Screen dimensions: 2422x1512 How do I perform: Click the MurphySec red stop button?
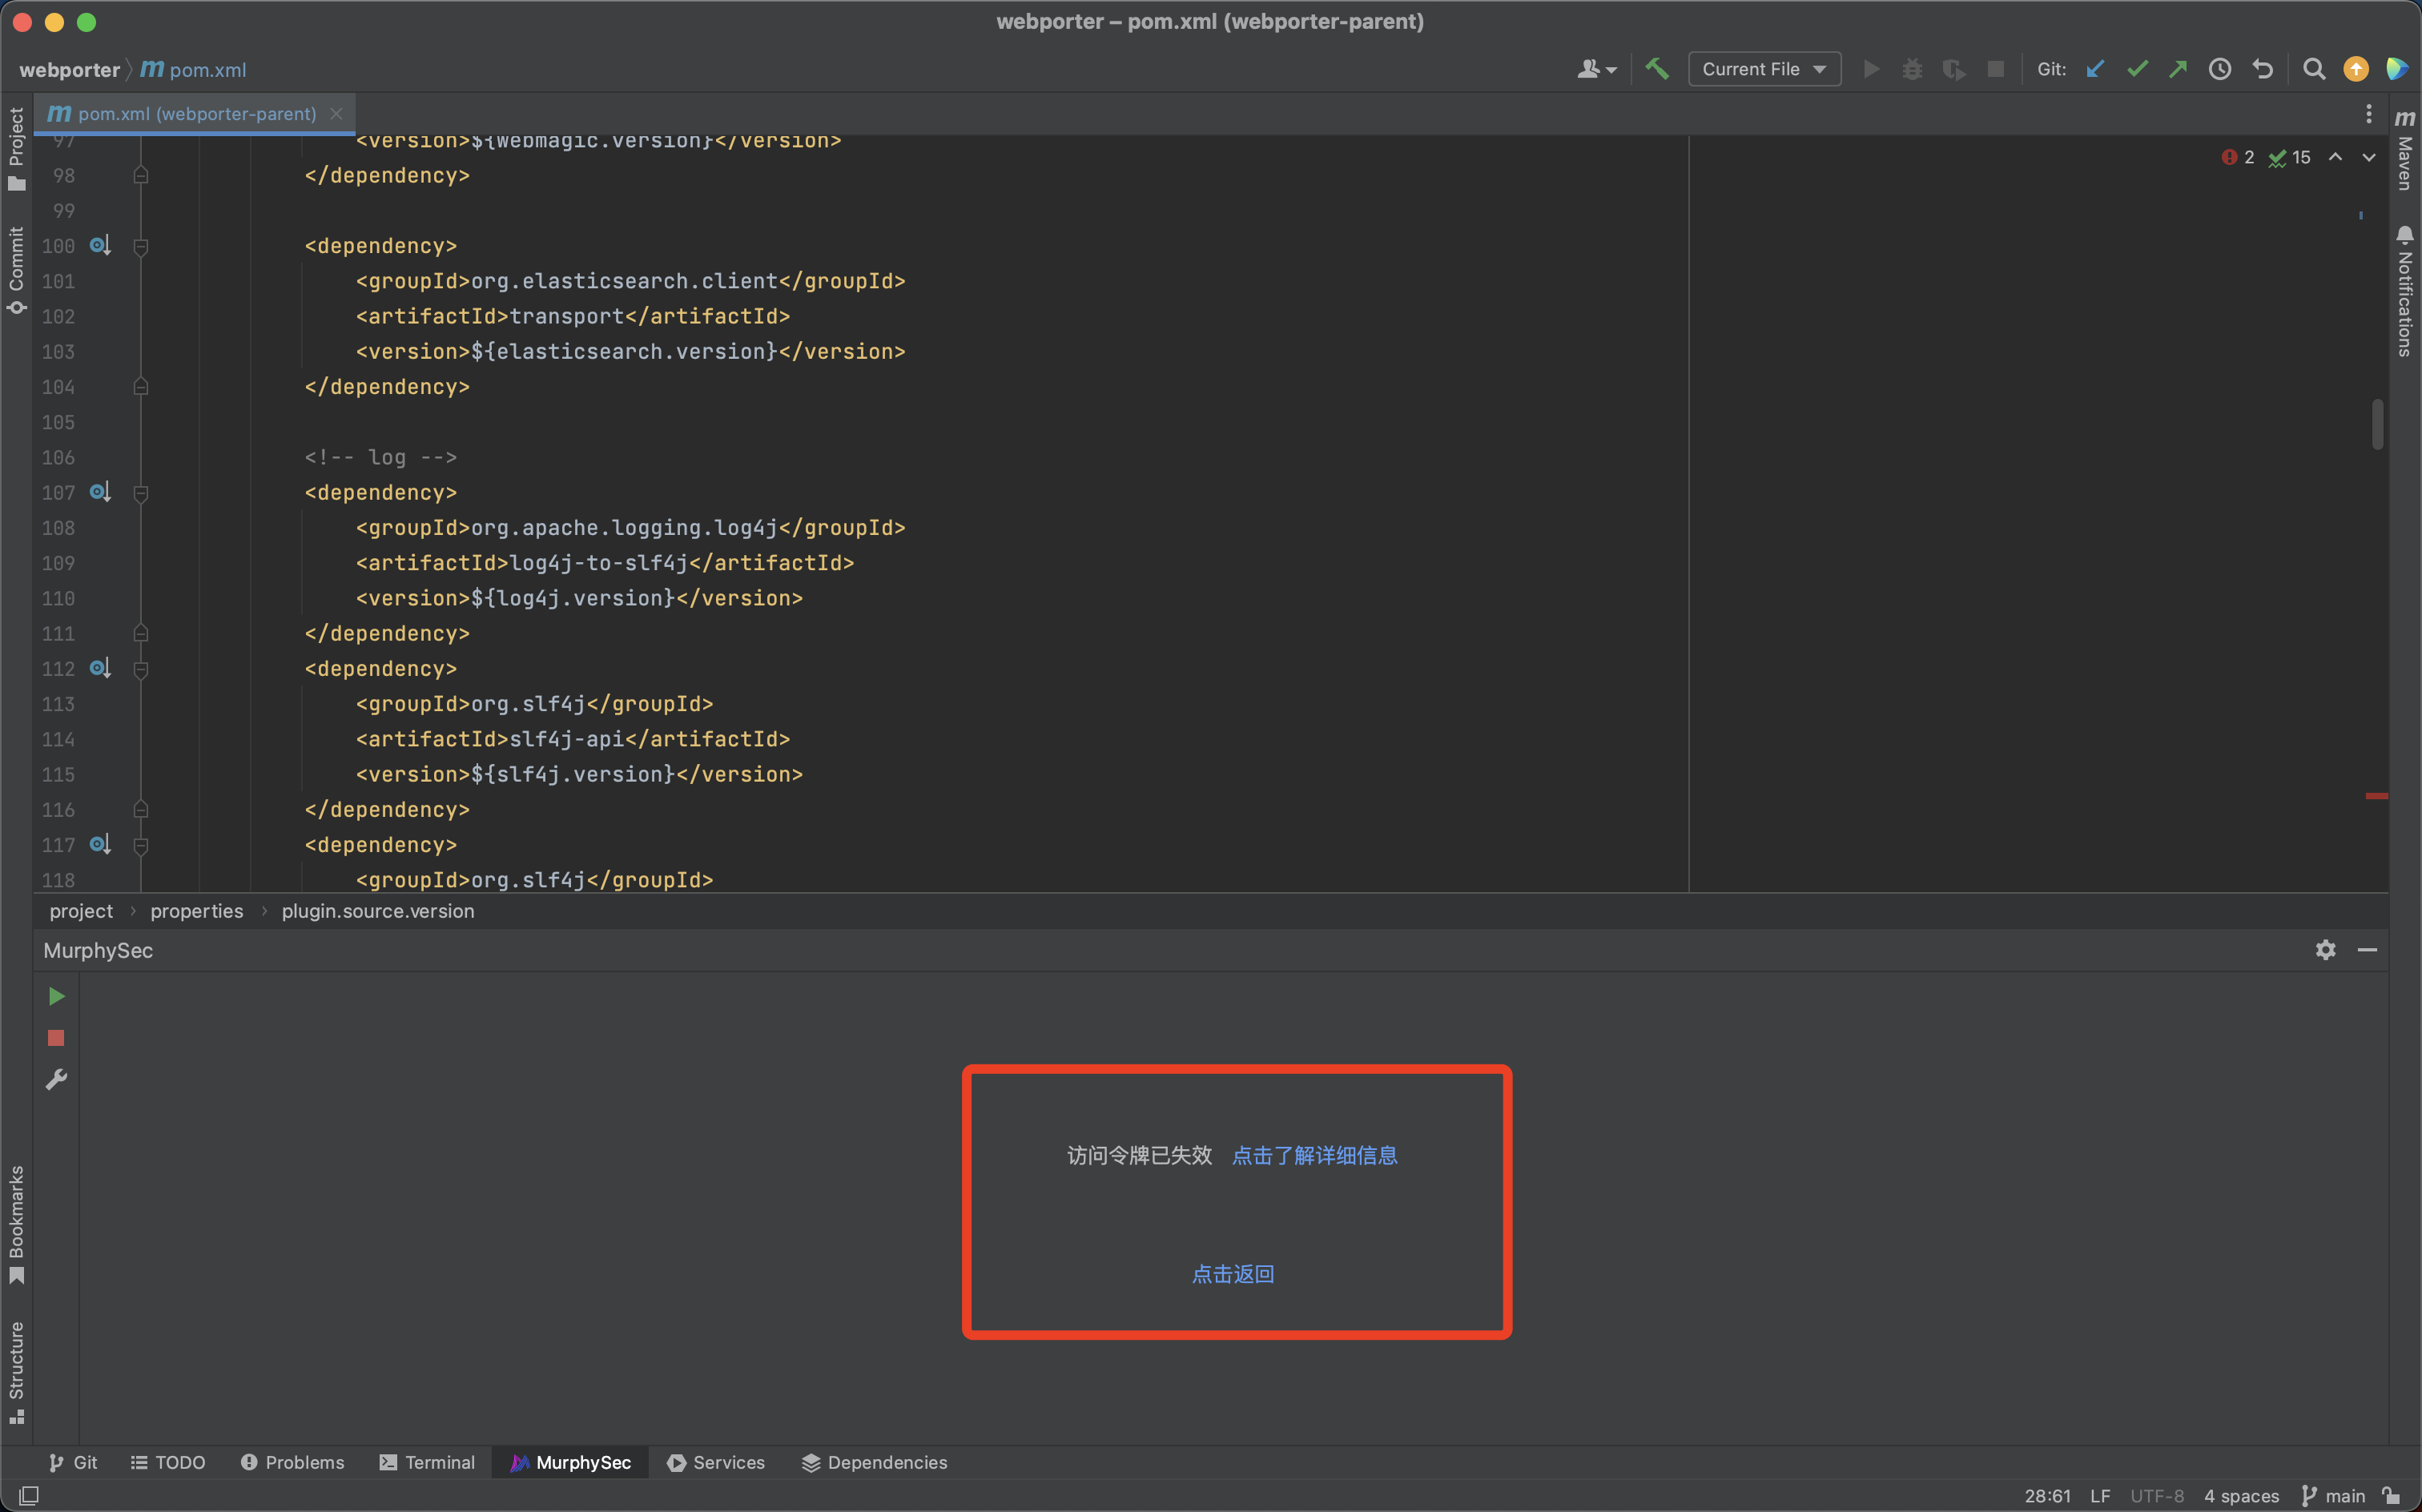pos(56,1038)
